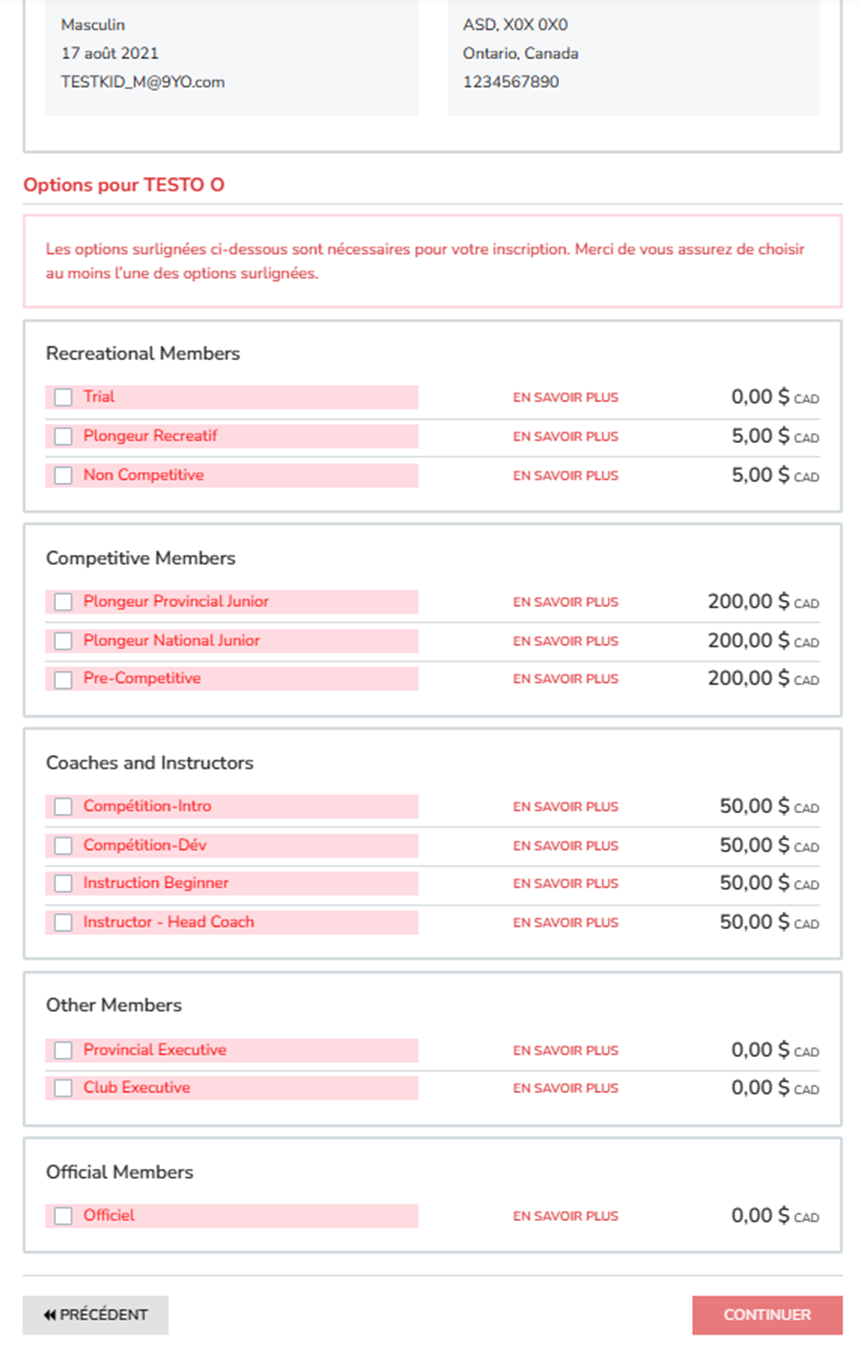The height and width of the screenshot is (1350, 861).
Task: View En savoir plus for Instruction Beginner
Action: coord(566,884)
